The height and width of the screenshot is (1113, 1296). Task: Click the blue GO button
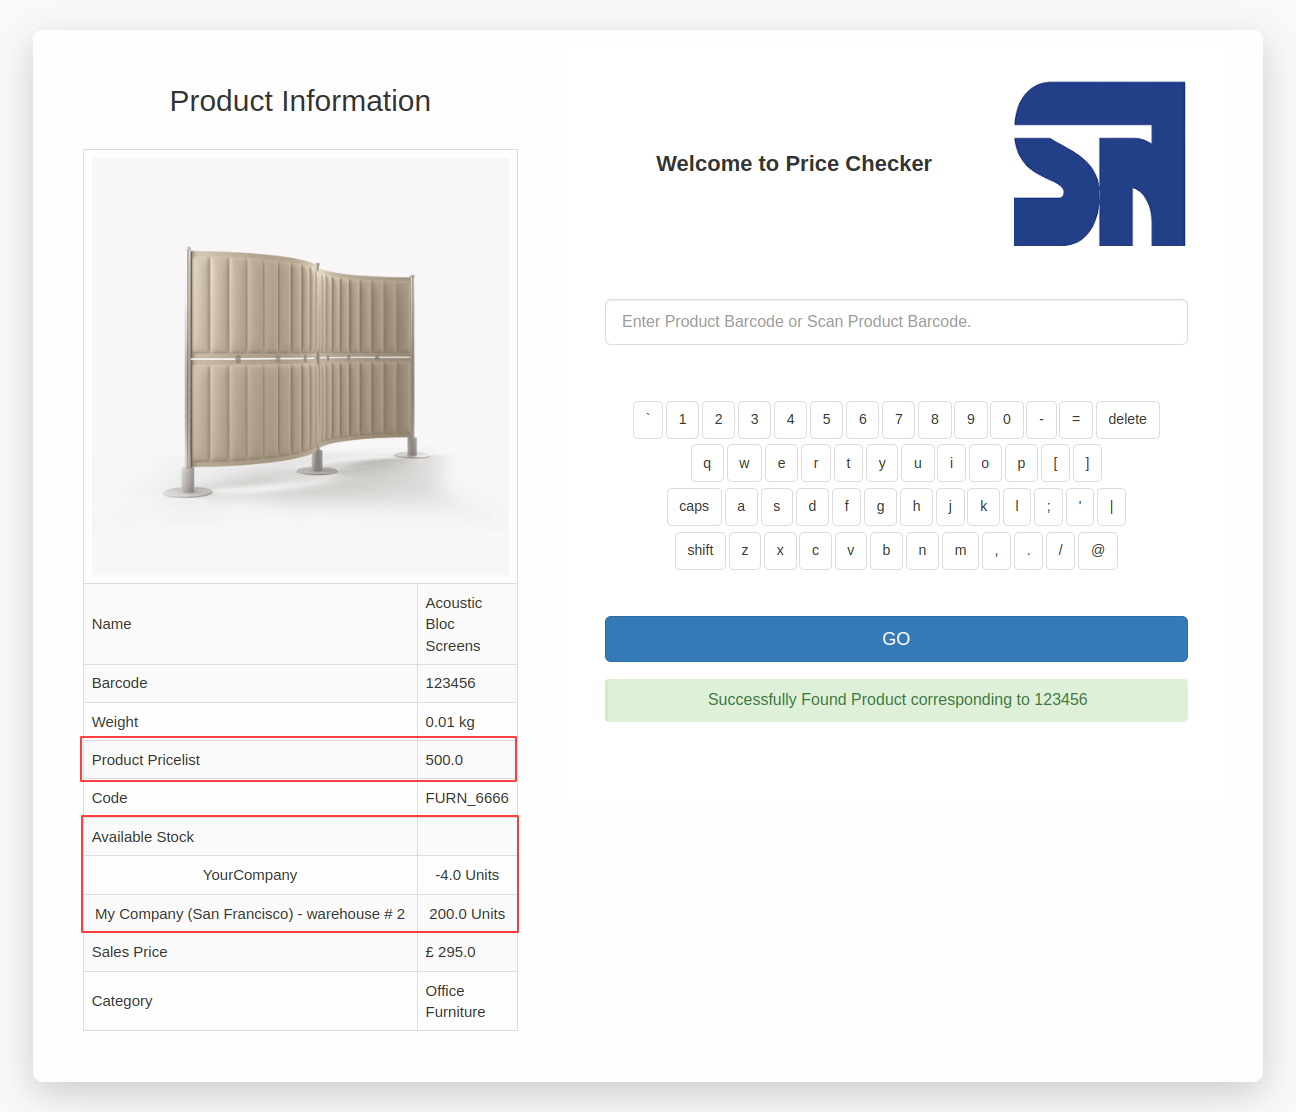pos(896,639)
